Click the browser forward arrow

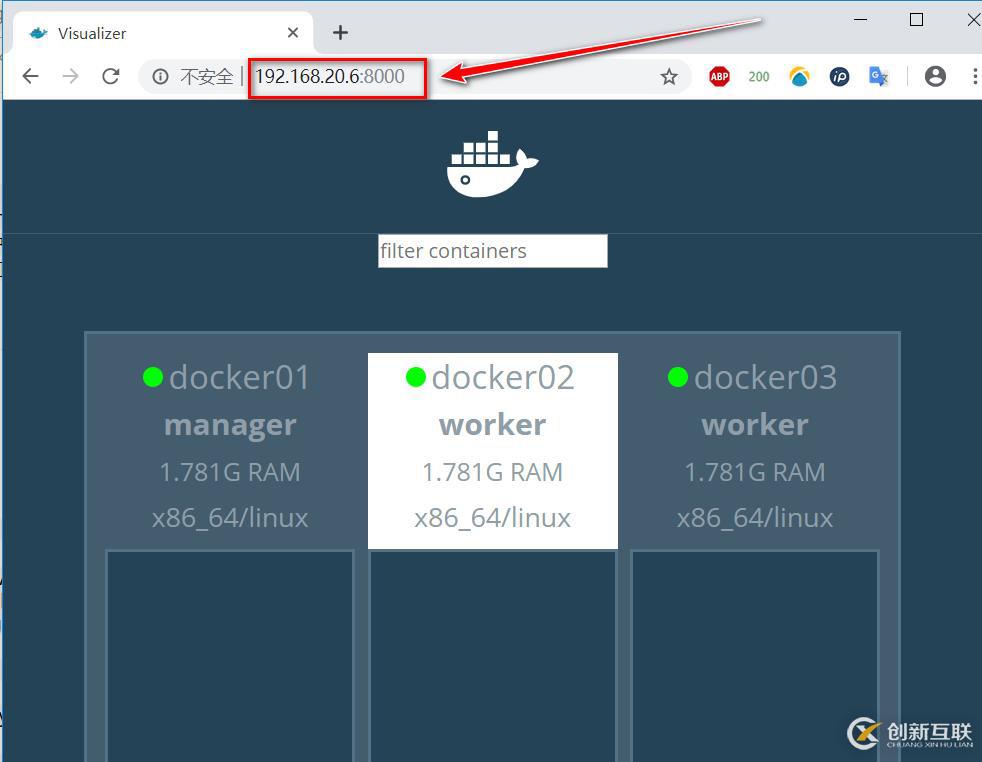pyautogui.click(x=71, y=76)
